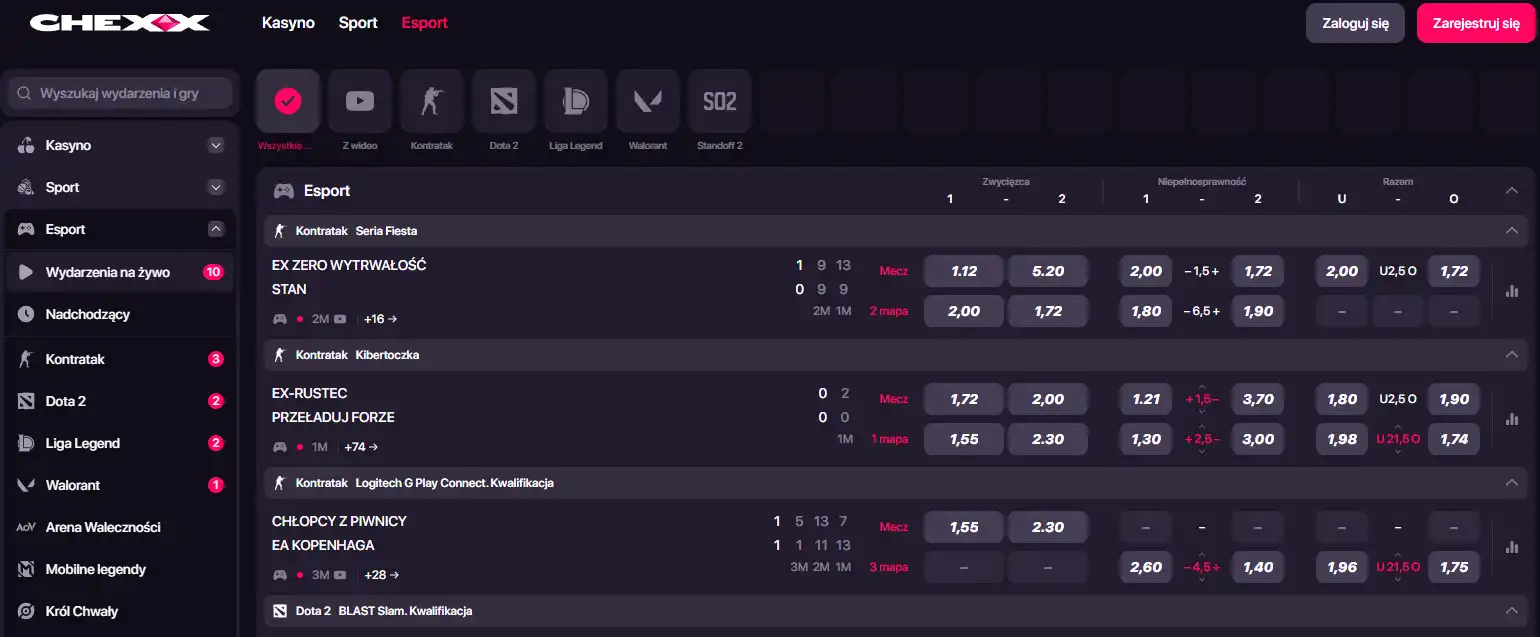This screenshot has height=637, width=1540.
Task: Open +74 more markets for EX-RUSTEC
Action: tap(361, 447)
